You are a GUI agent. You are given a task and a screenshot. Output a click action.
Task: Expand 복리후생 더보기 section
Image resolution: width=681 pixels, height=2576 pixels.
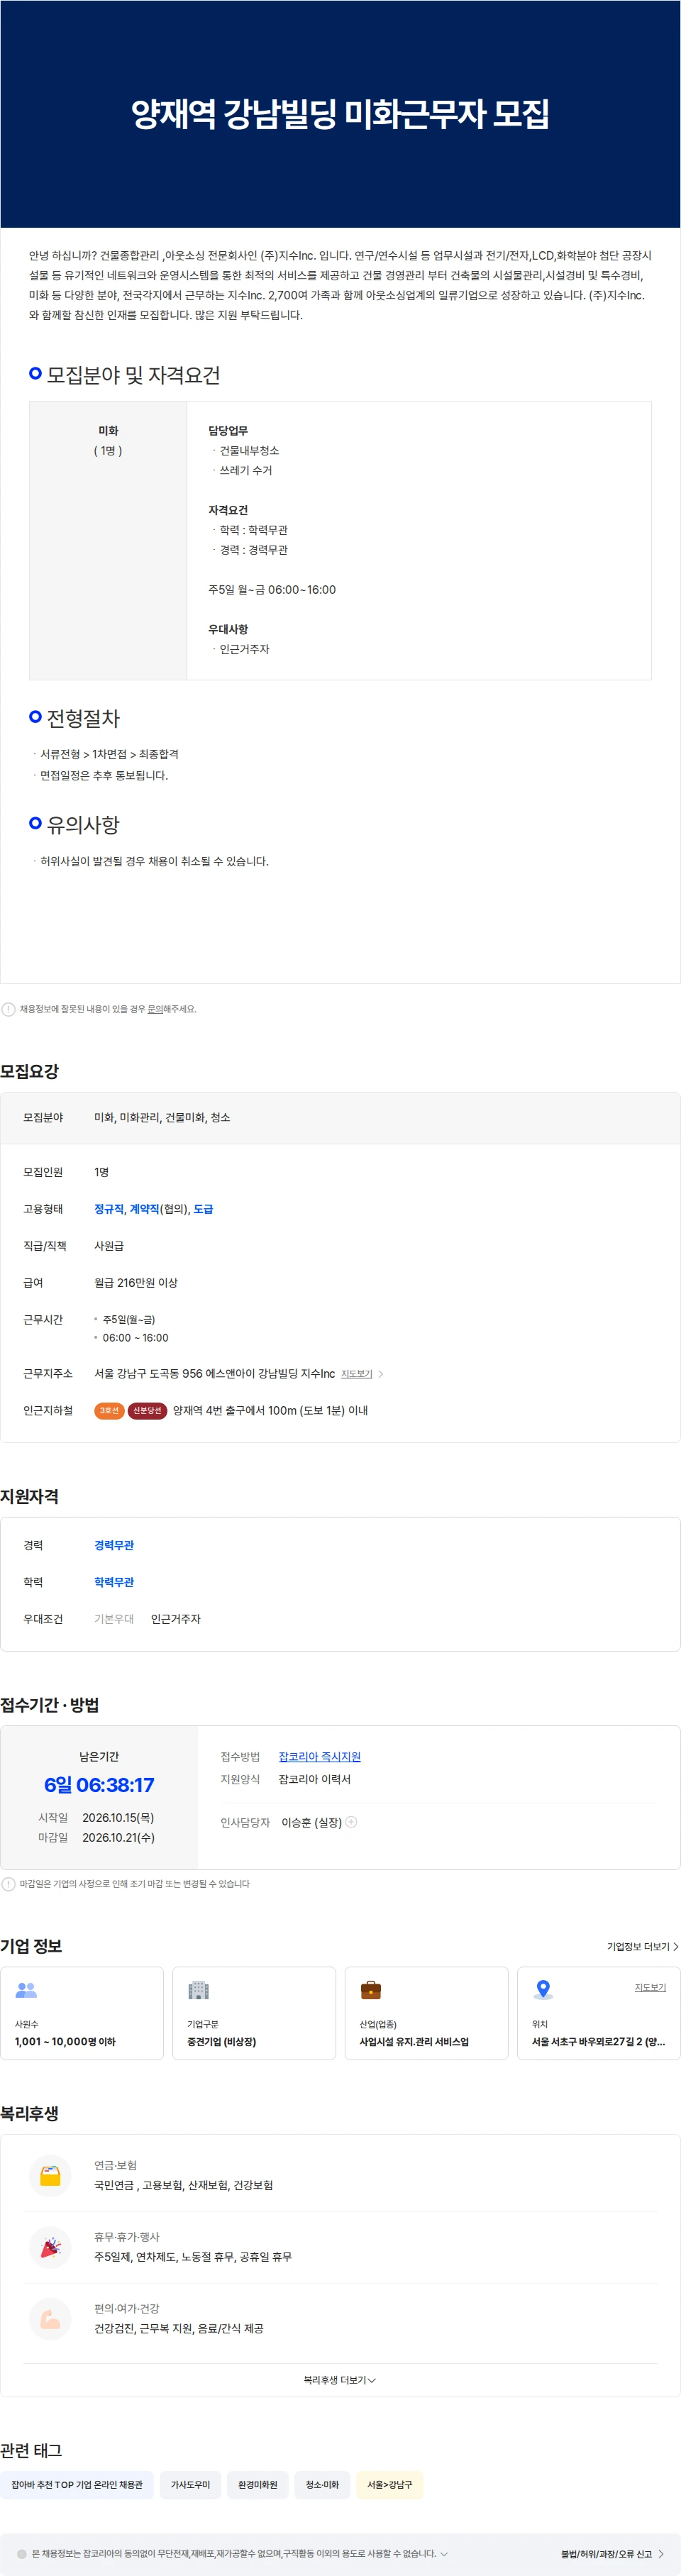(340, 2380)
